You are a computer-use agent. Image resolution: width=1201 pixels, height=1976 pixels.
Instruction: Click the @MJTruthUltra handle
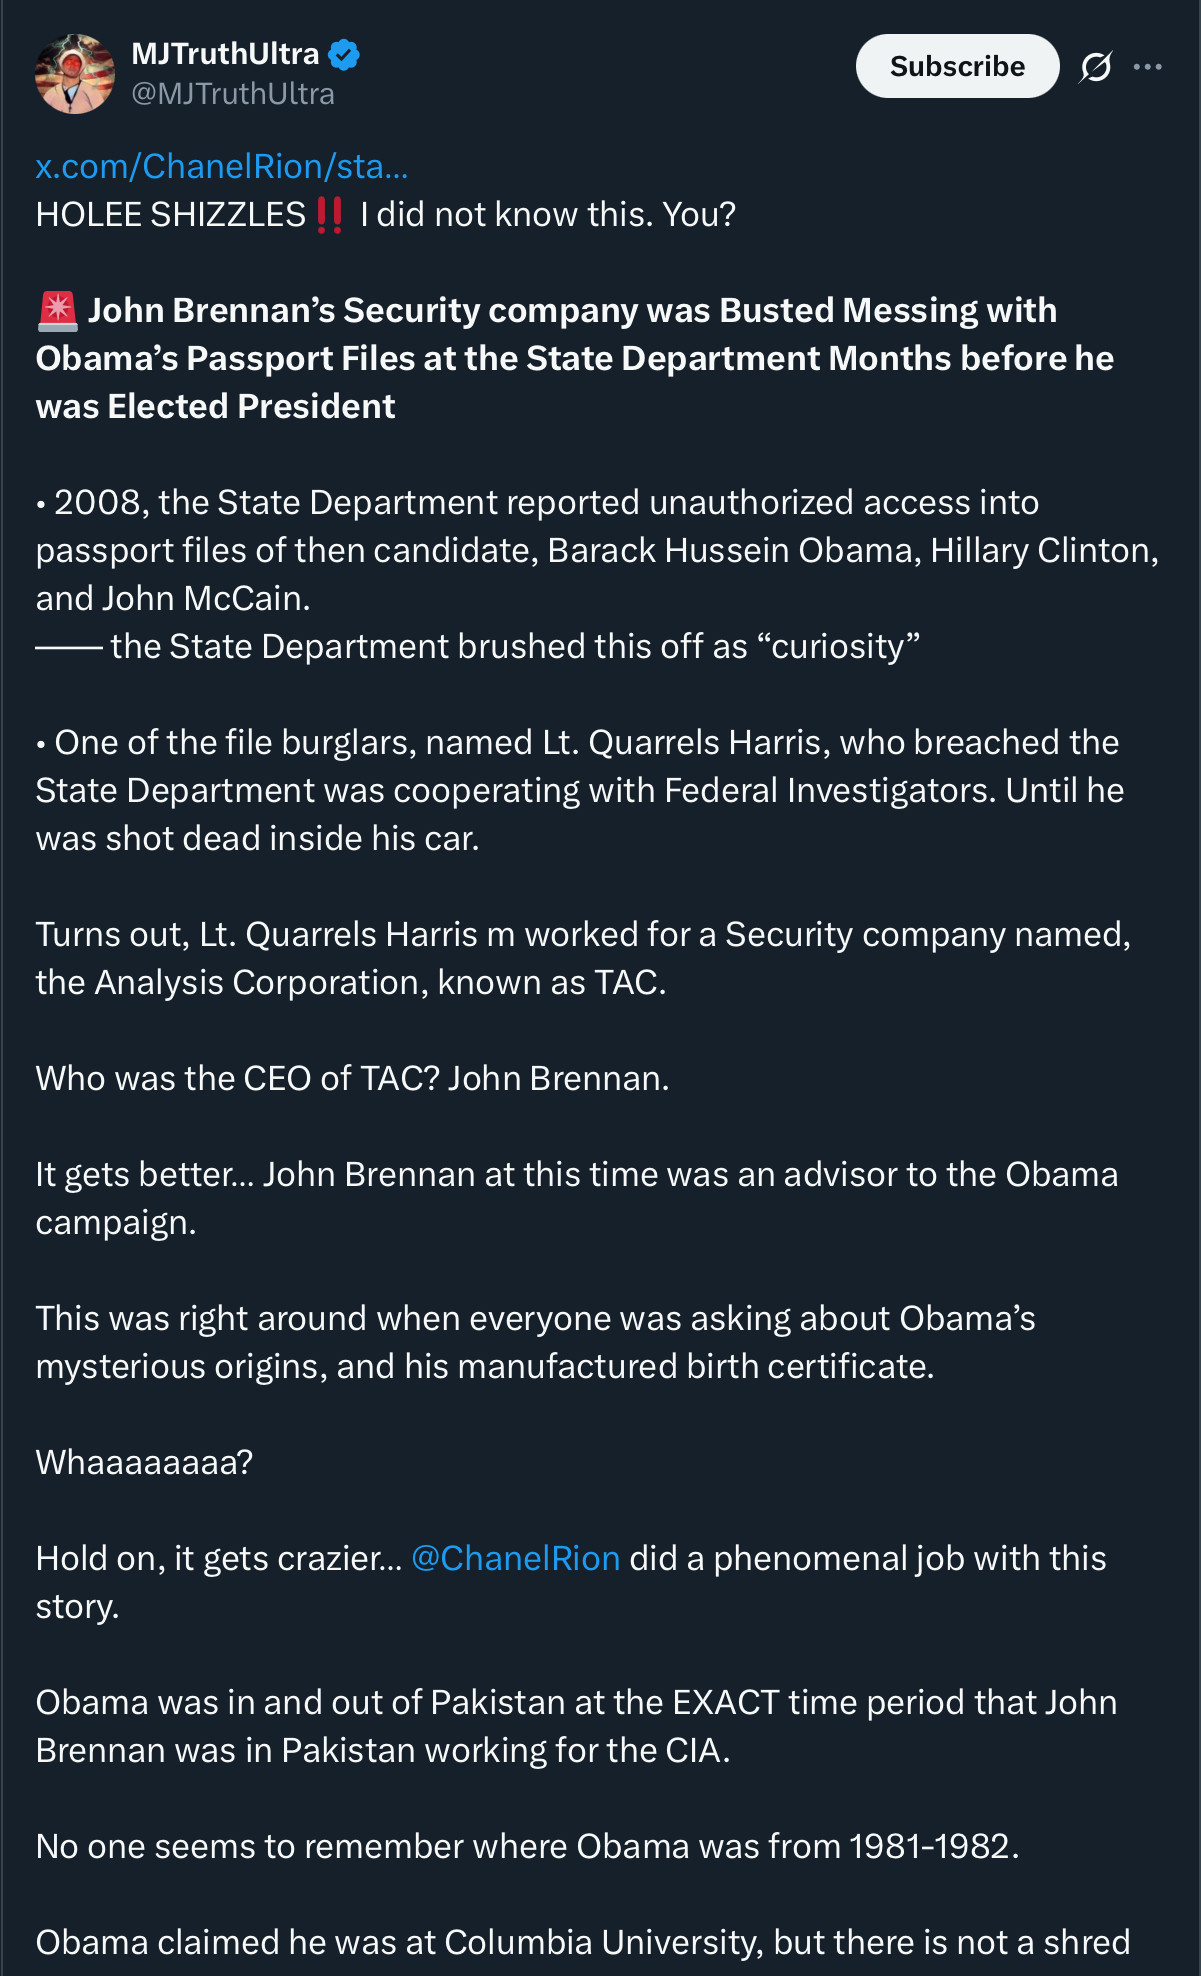(233, 94)
